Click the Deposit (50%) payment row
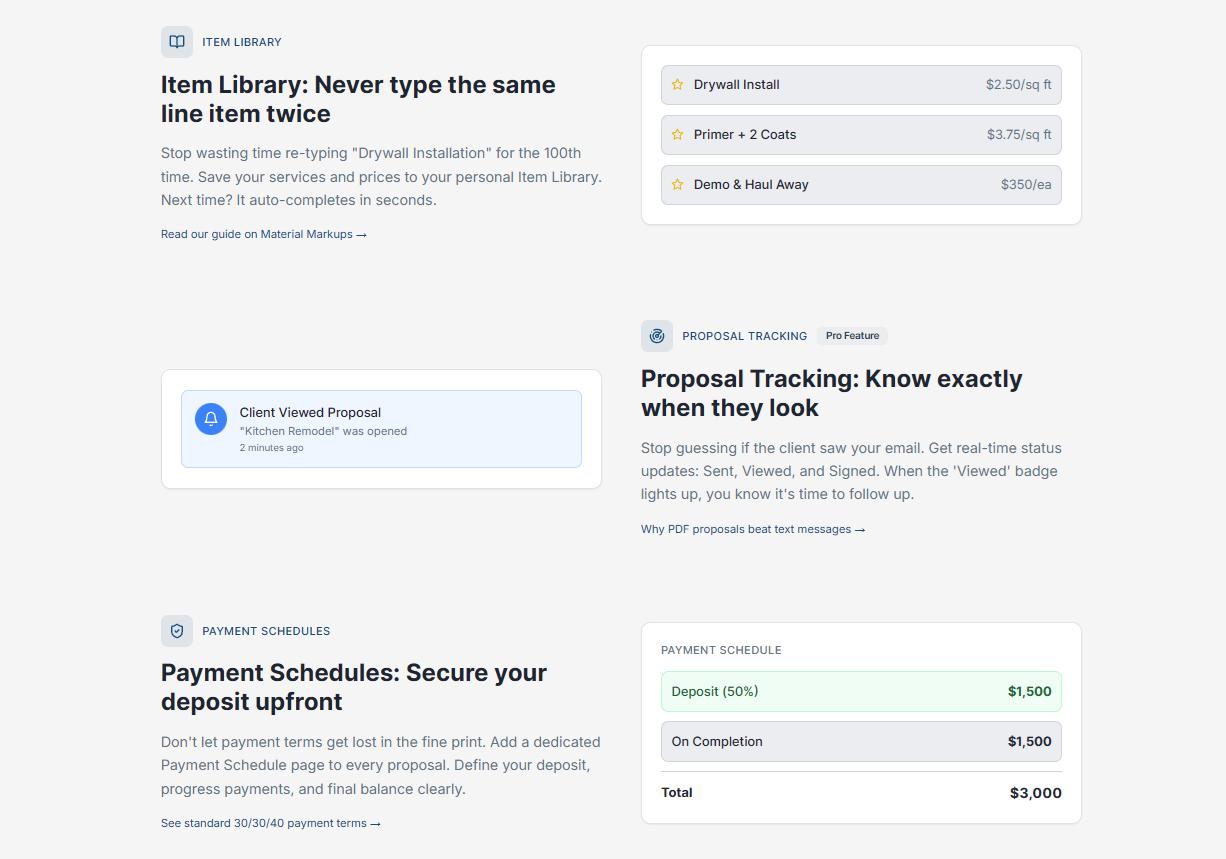1226x859 pixels. tap(861, 692)
